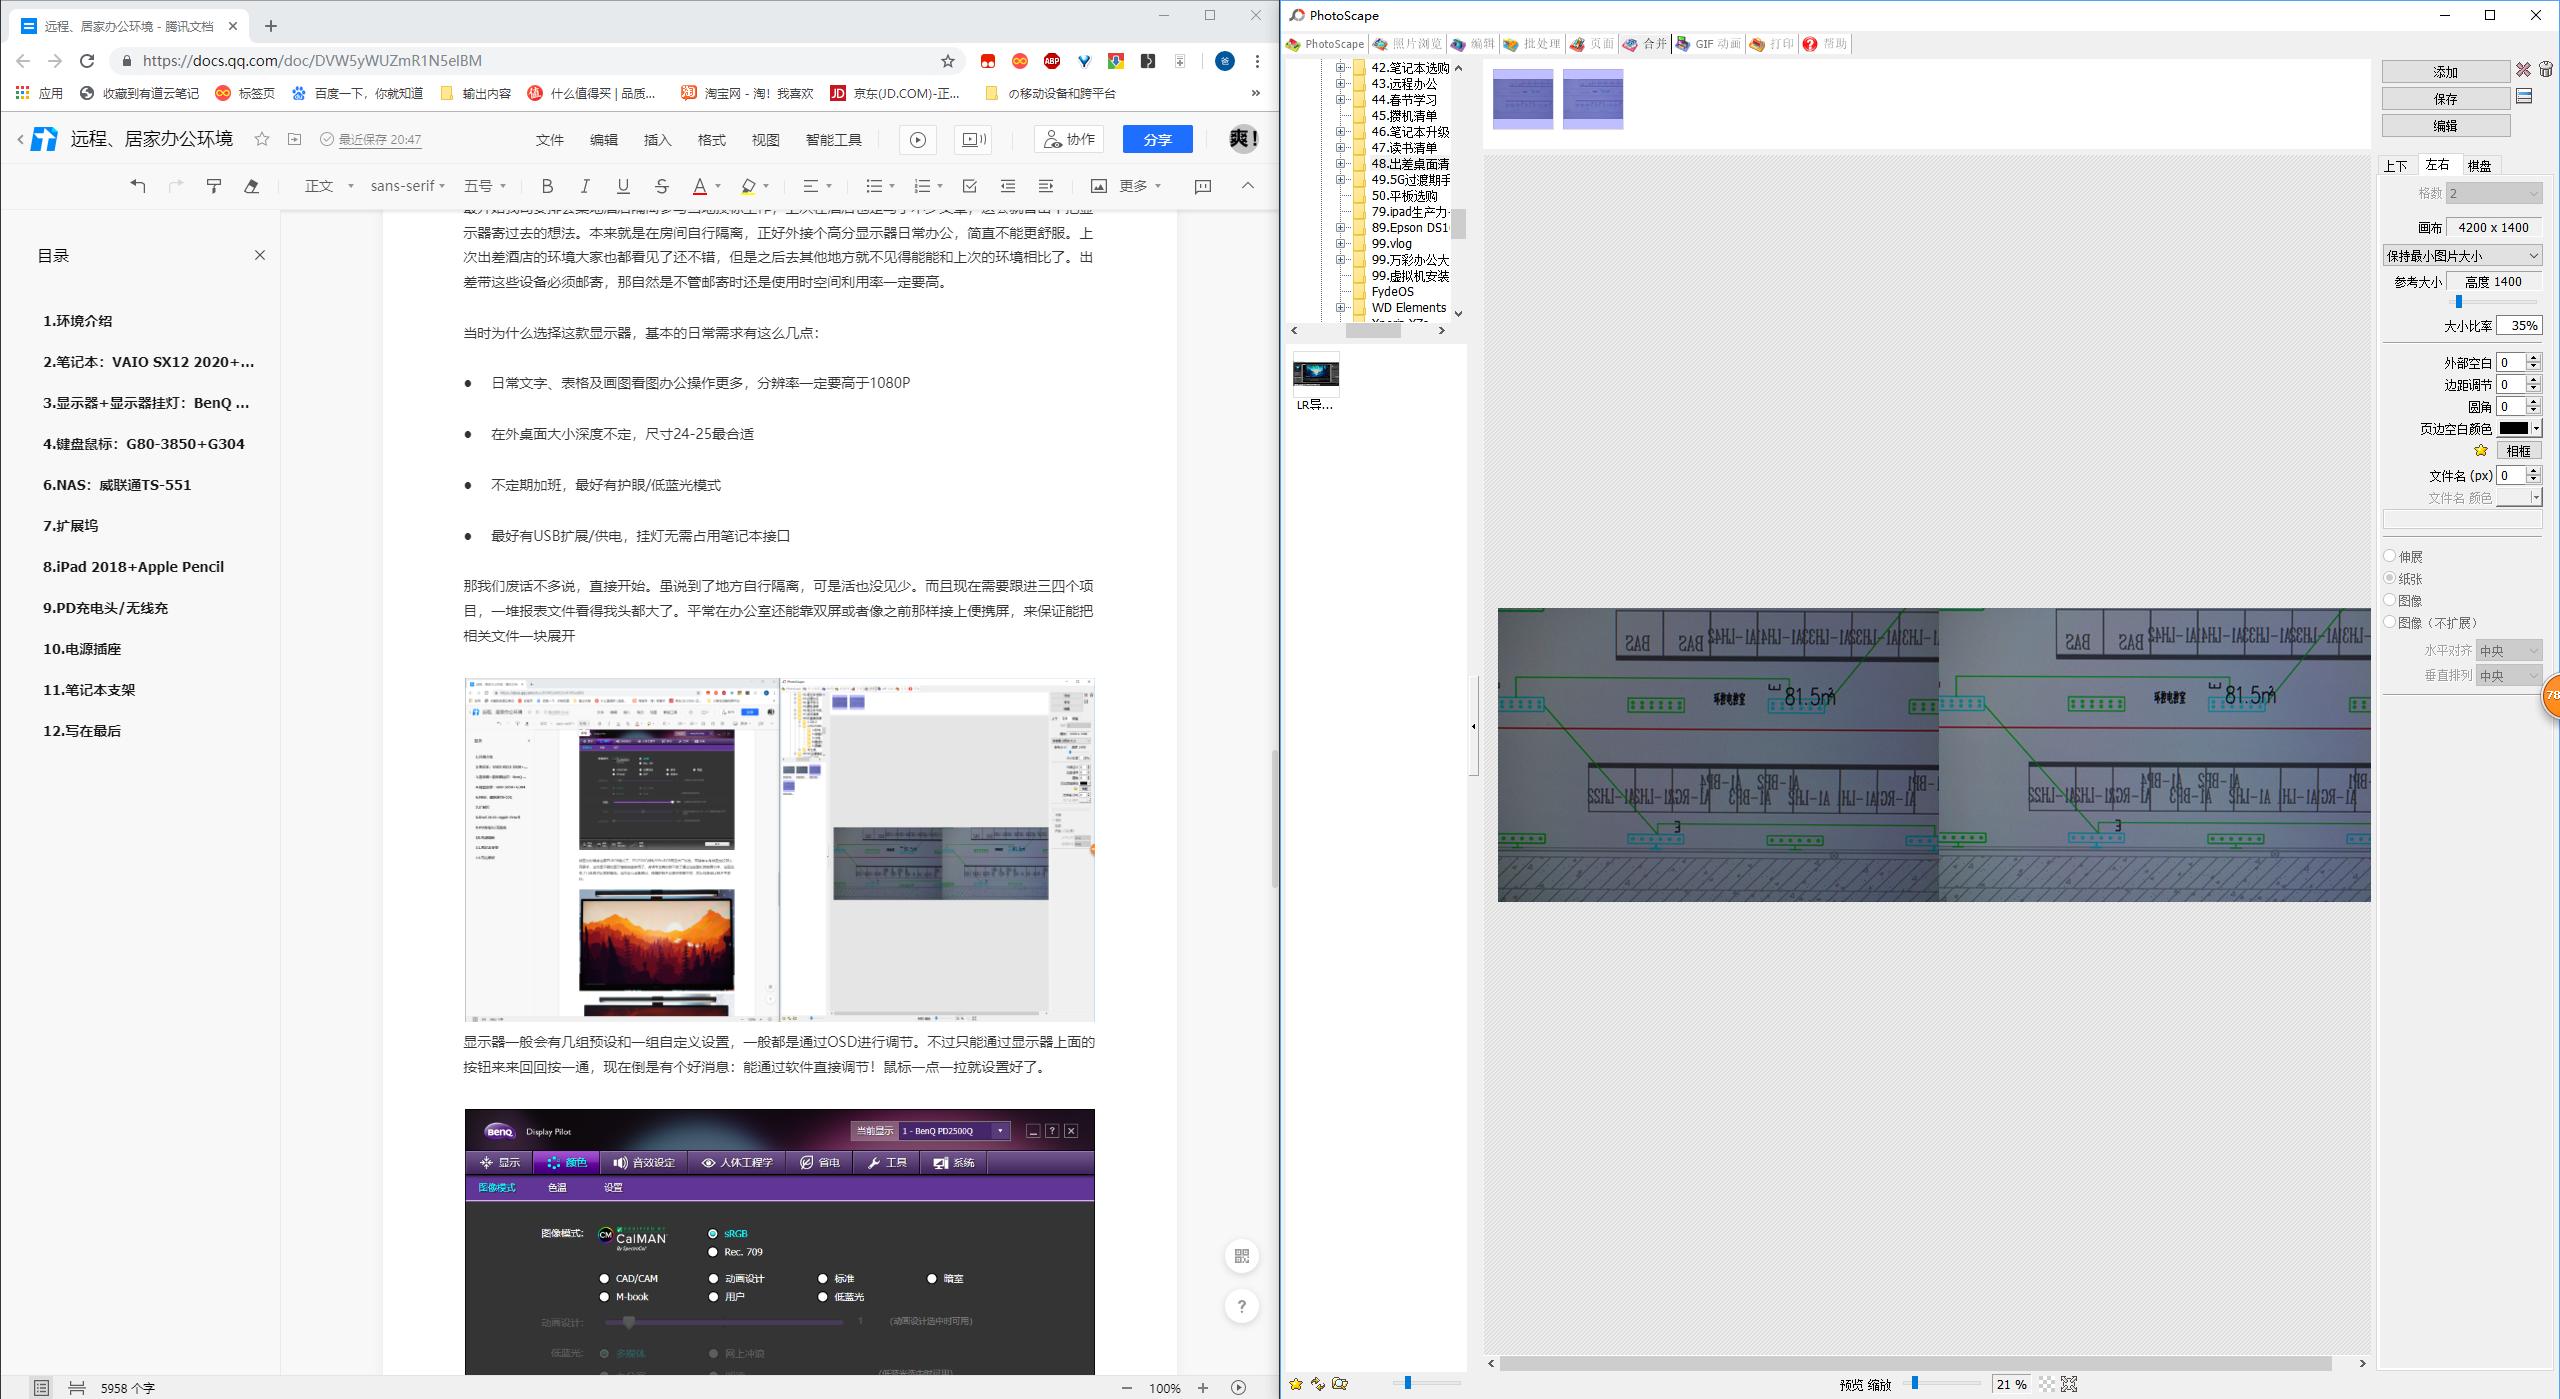
Task: Open the comments panel icon
Action: click(x=1203, y=186)
